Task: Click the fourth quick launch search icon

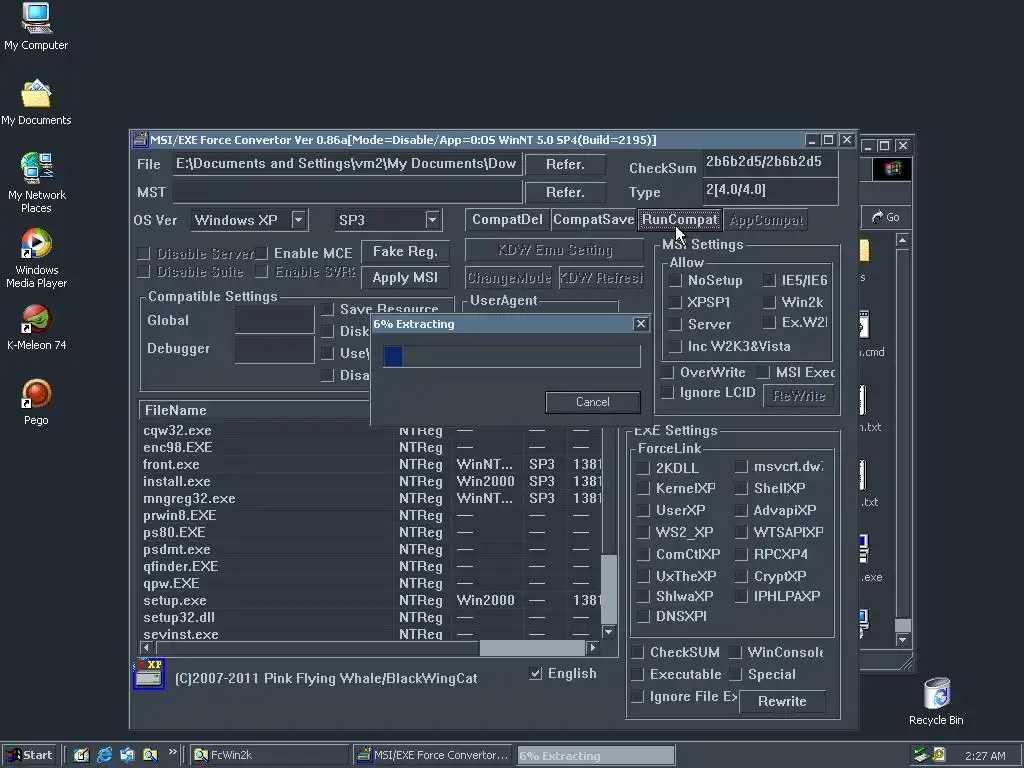Action: pos(150,755)
